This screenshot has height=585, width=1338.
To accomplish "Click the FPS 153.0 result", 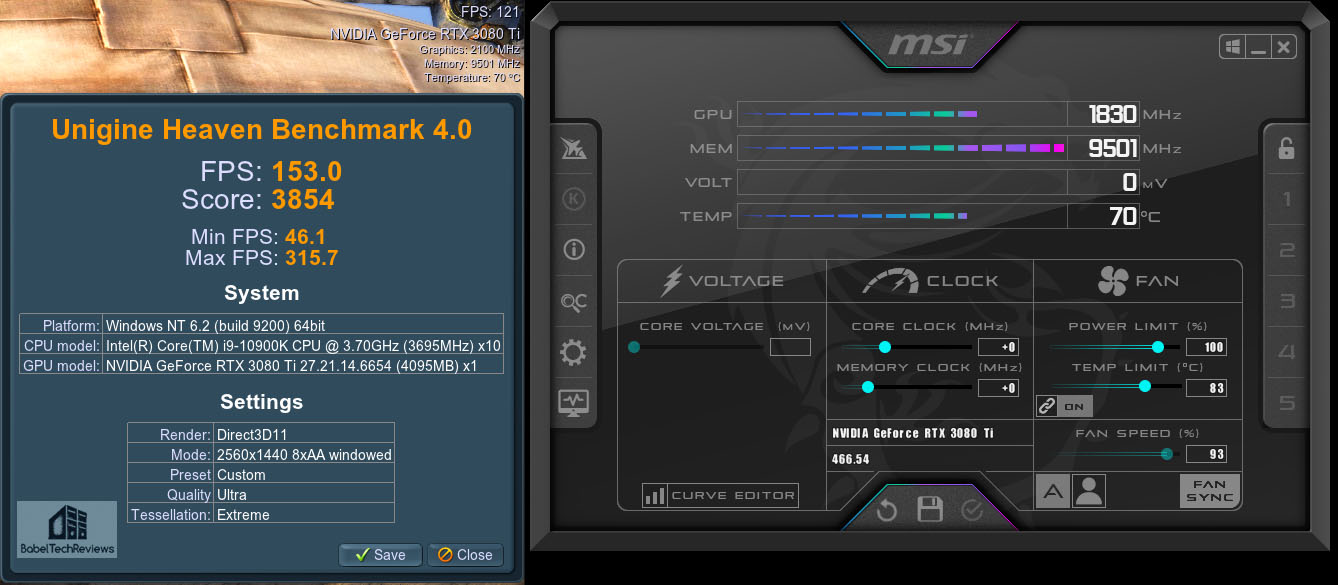I will 273,171.
